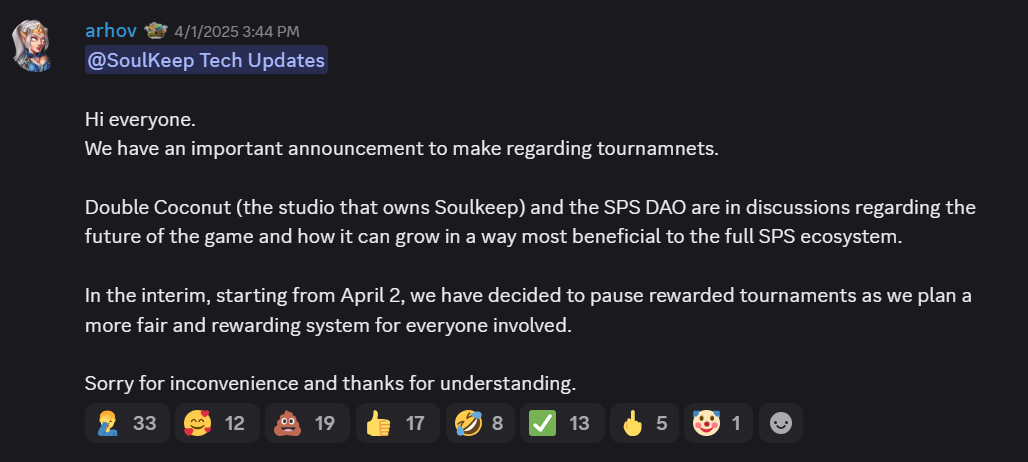Click the clown face emoji reaction
This screenshot has height=462, width=1028.
coord(718,423)
